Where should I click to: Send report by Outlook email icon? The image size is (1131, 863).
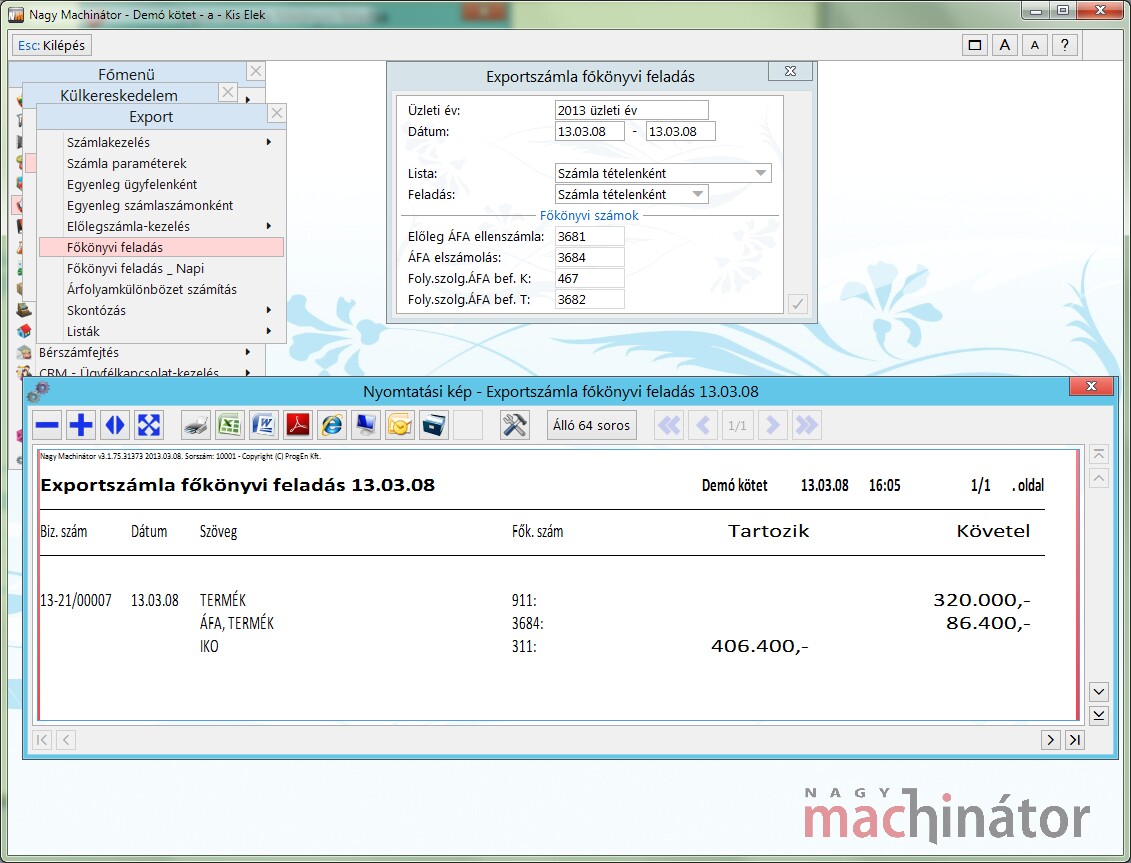(x=400, y=425)
